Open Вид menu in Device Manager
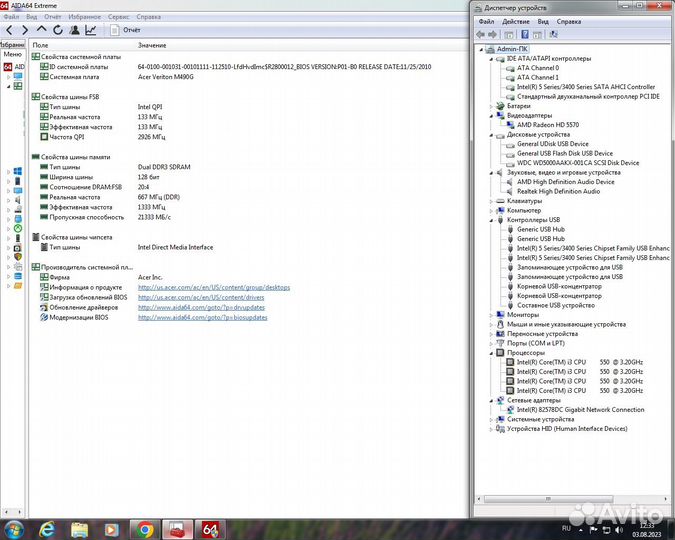675x540 pixels. [x=543, y=22]
